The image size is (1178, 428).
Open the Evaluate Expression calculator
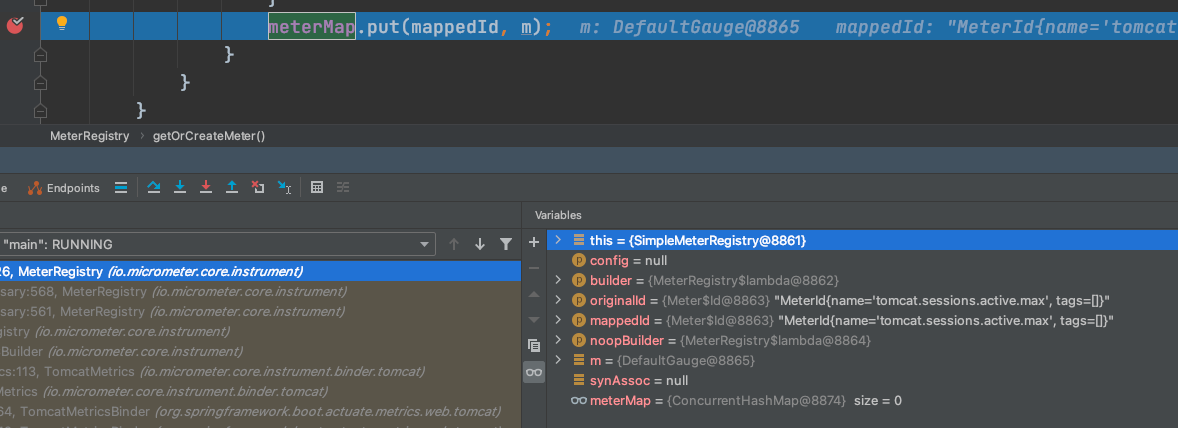click(317, 188)
